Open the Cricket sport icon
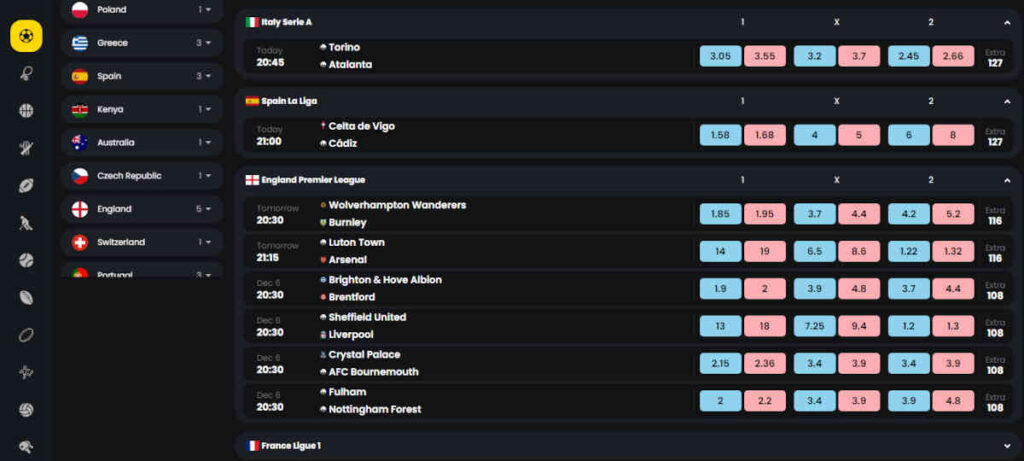Screen dimensions: 1024x461 tap(26, 148)
